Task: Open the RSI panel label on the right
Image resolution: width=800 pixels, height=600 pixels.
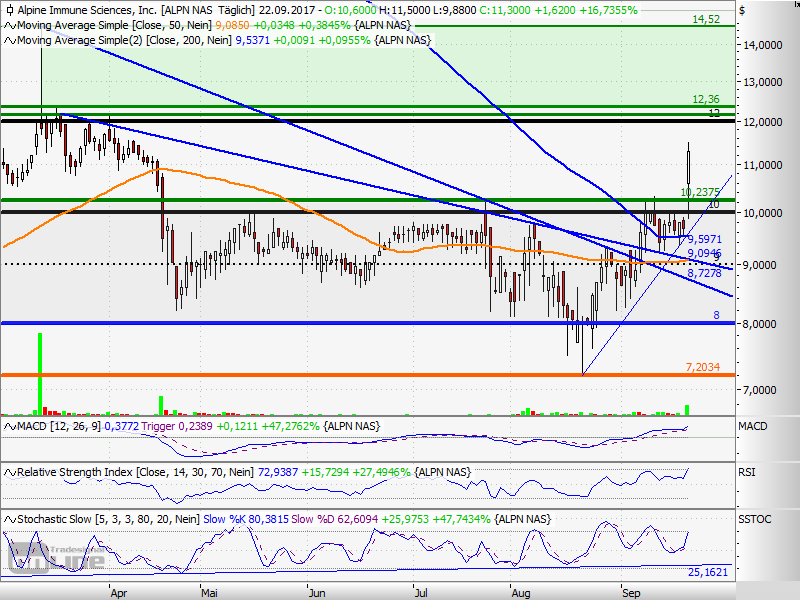Action: pyautogui.click(x=746, y=471)
